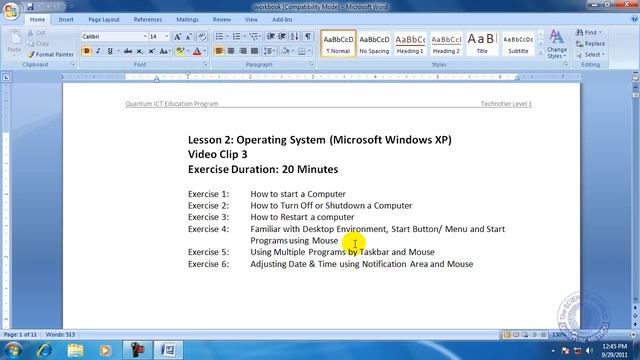This screenshot has height=360, width=640.
Task: Apply the red font color button
Action: coord(197,51)
